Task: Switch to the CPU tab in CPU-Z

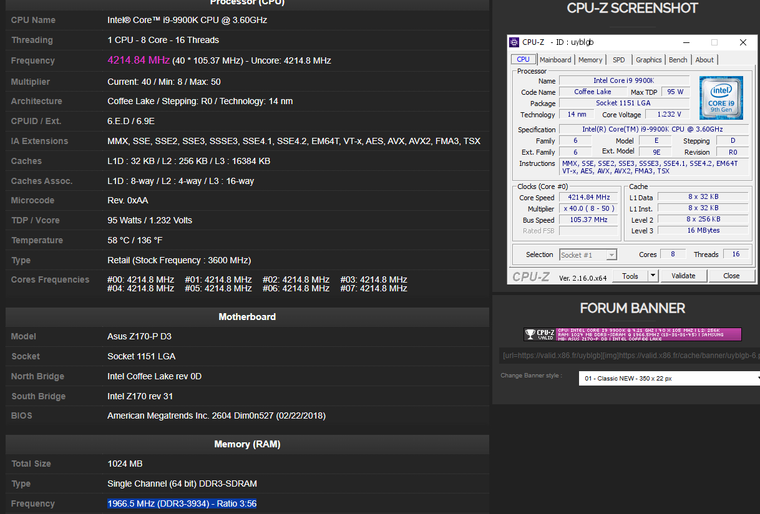Action: click(523, 59)
